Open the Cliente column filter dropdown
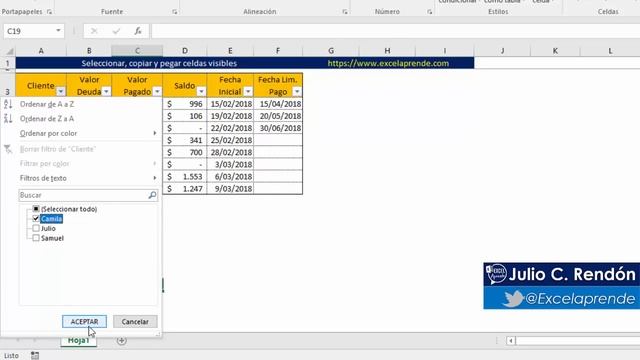Viewport: 640px width, 360px height. (60, 91)
